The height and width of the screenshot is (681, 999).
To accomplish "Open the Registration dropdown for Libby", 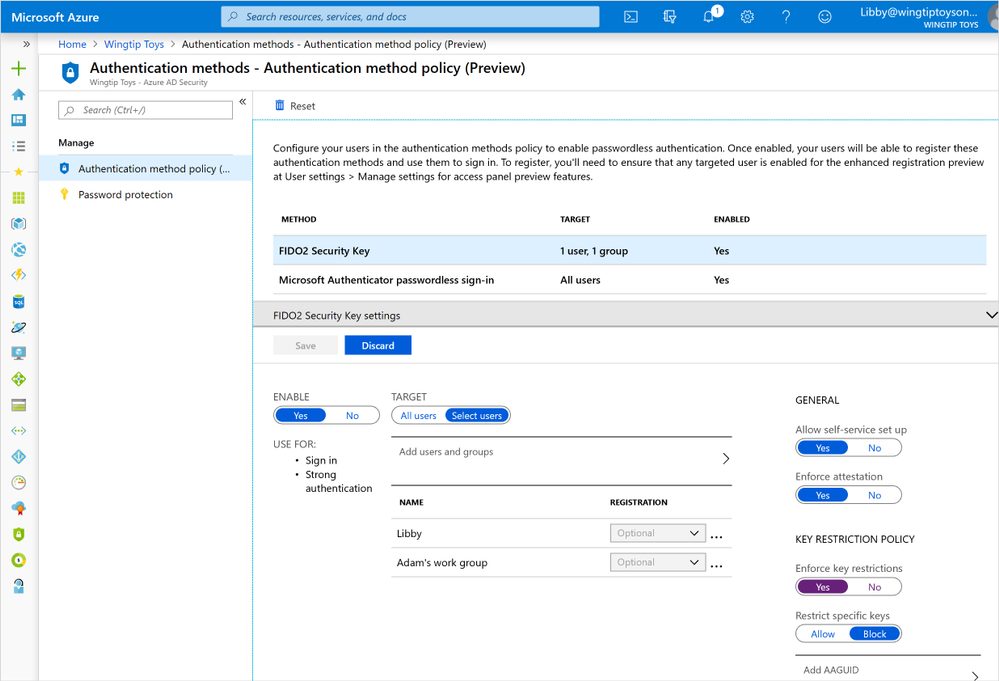I will [657, 532].
